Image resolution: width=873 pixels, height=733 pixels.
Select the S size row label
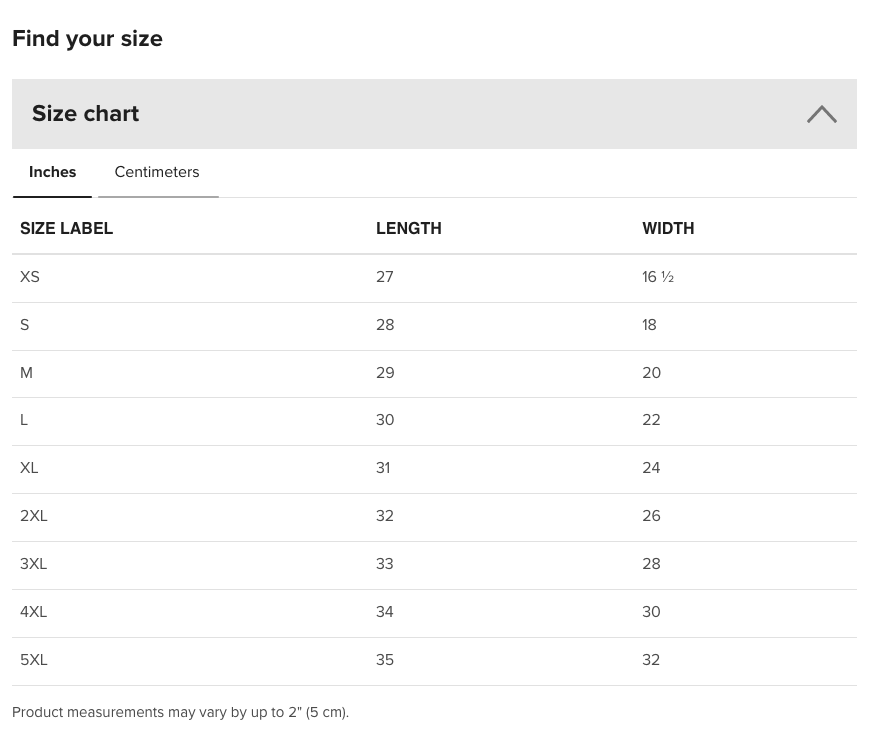coord(24,324)
